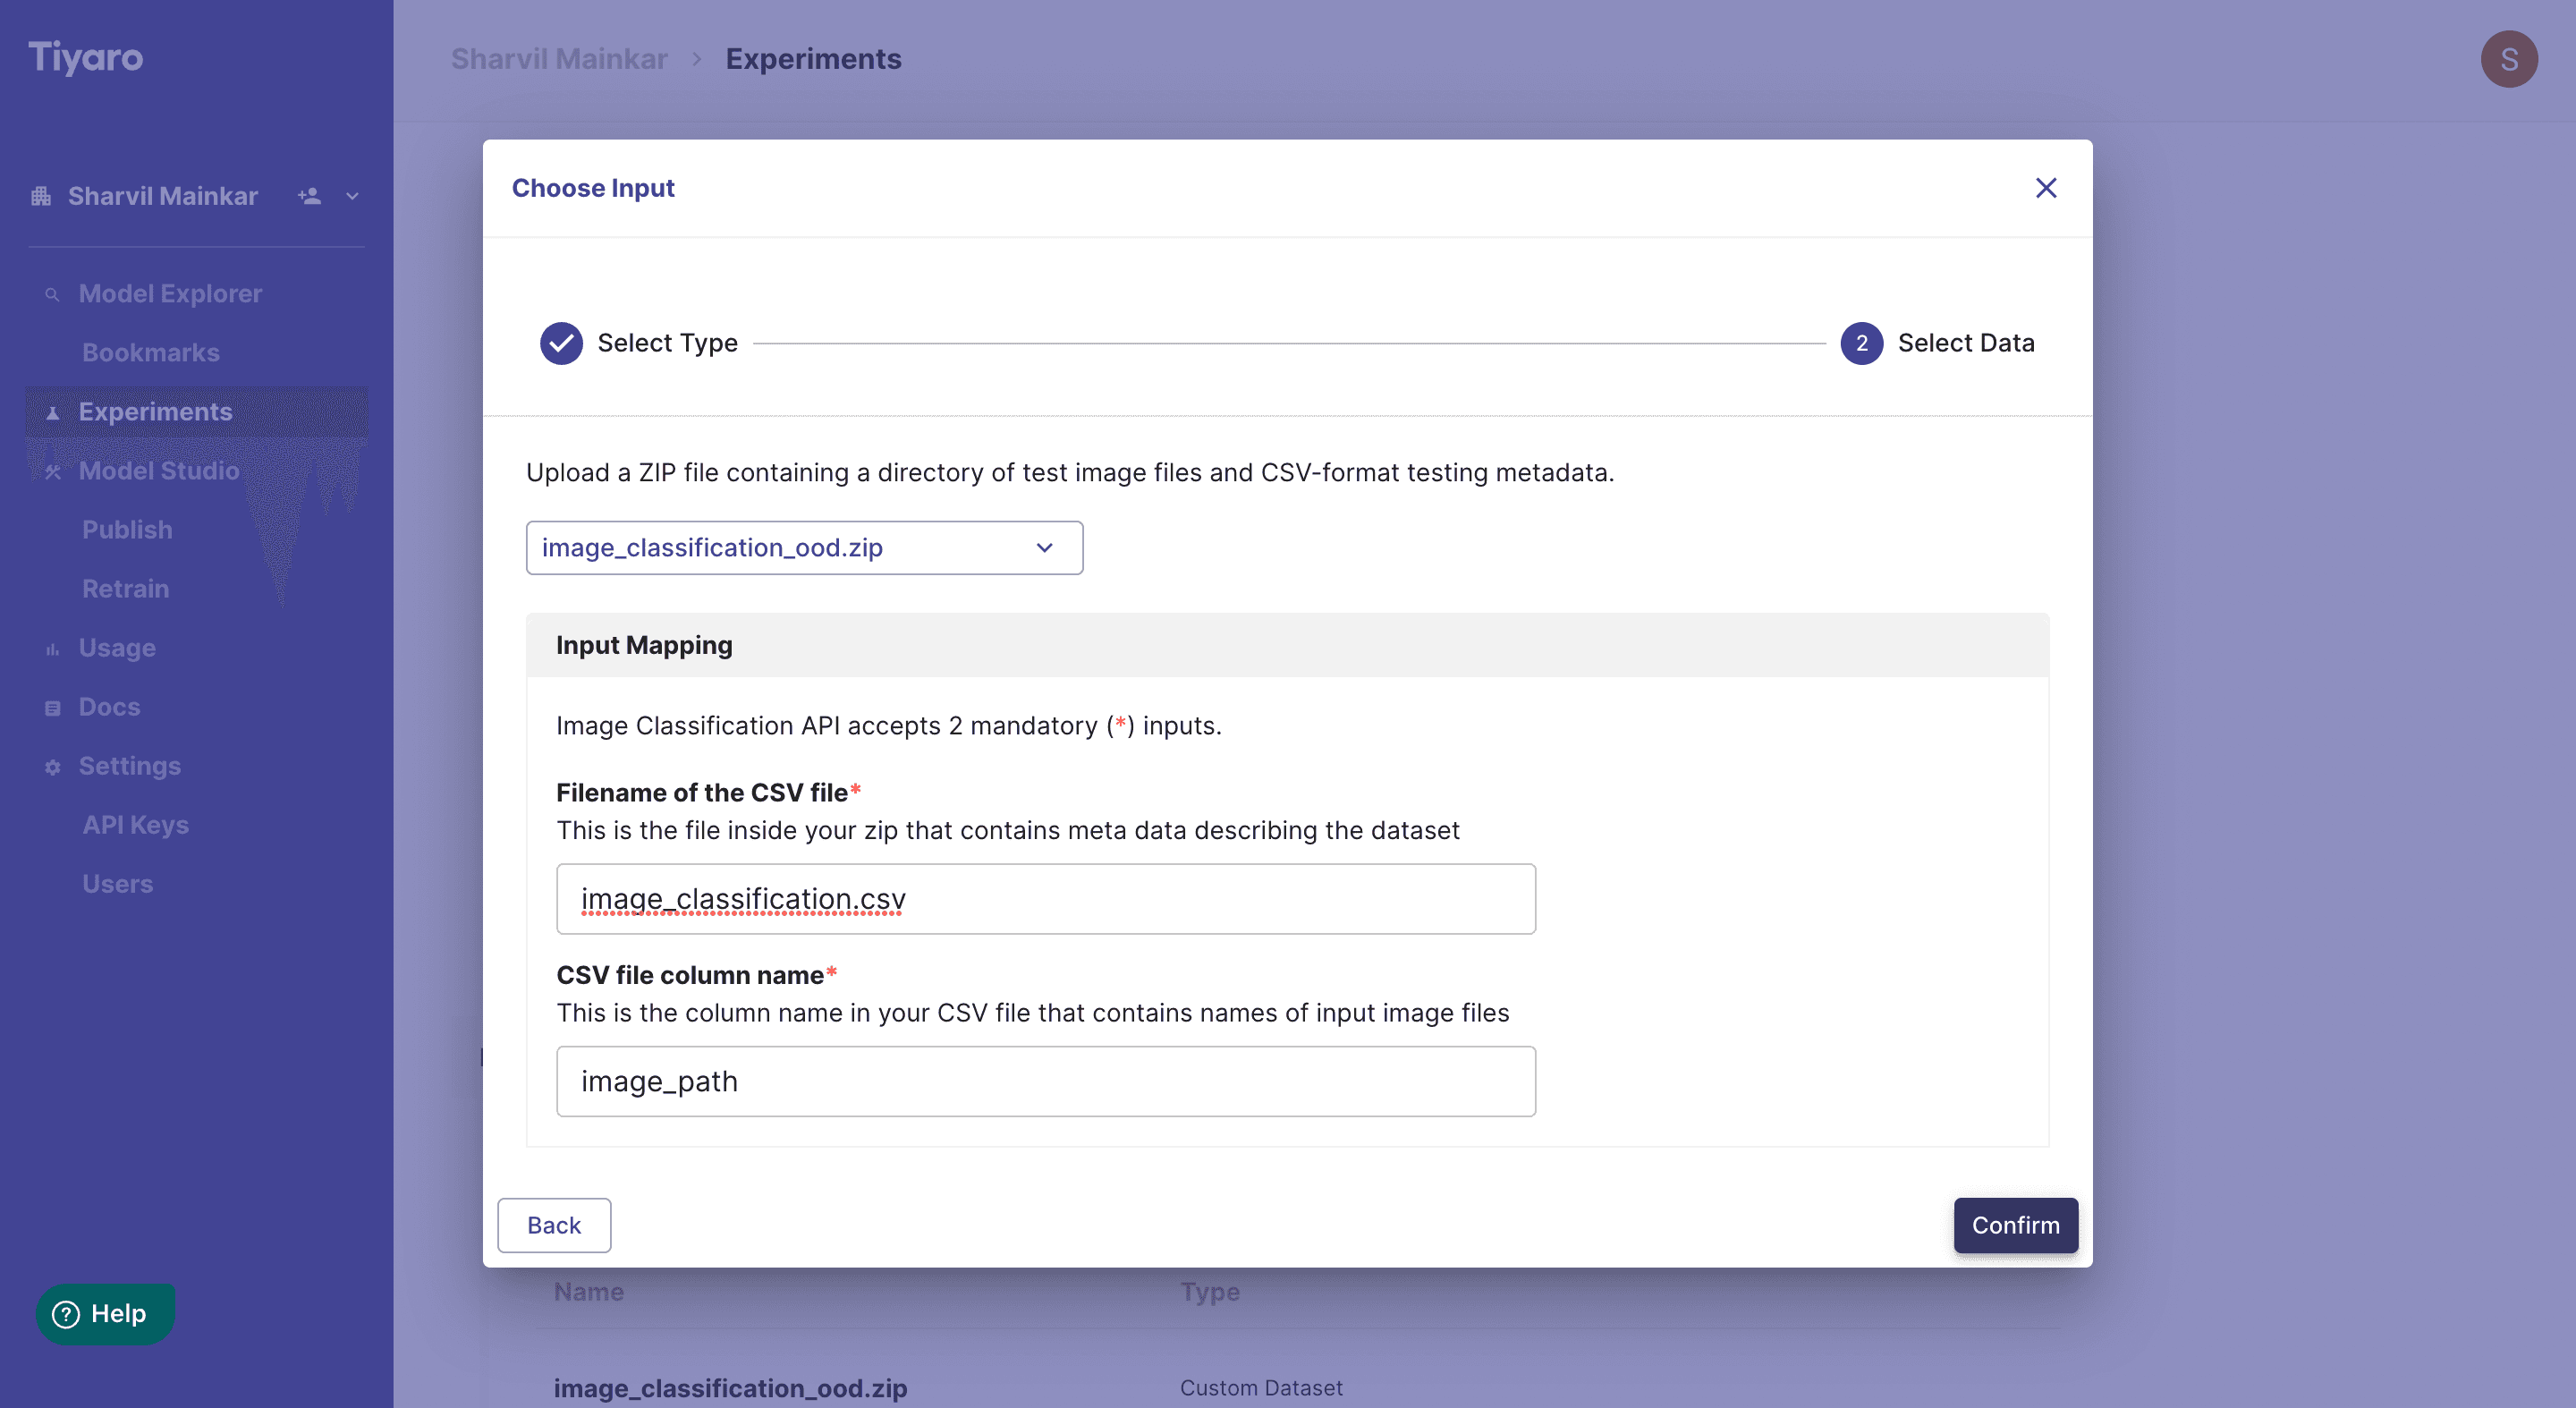Viewport: 2576px width, 1408px height.
Task: Click the user avatar S in top corner
Action: click(2509, 59)
